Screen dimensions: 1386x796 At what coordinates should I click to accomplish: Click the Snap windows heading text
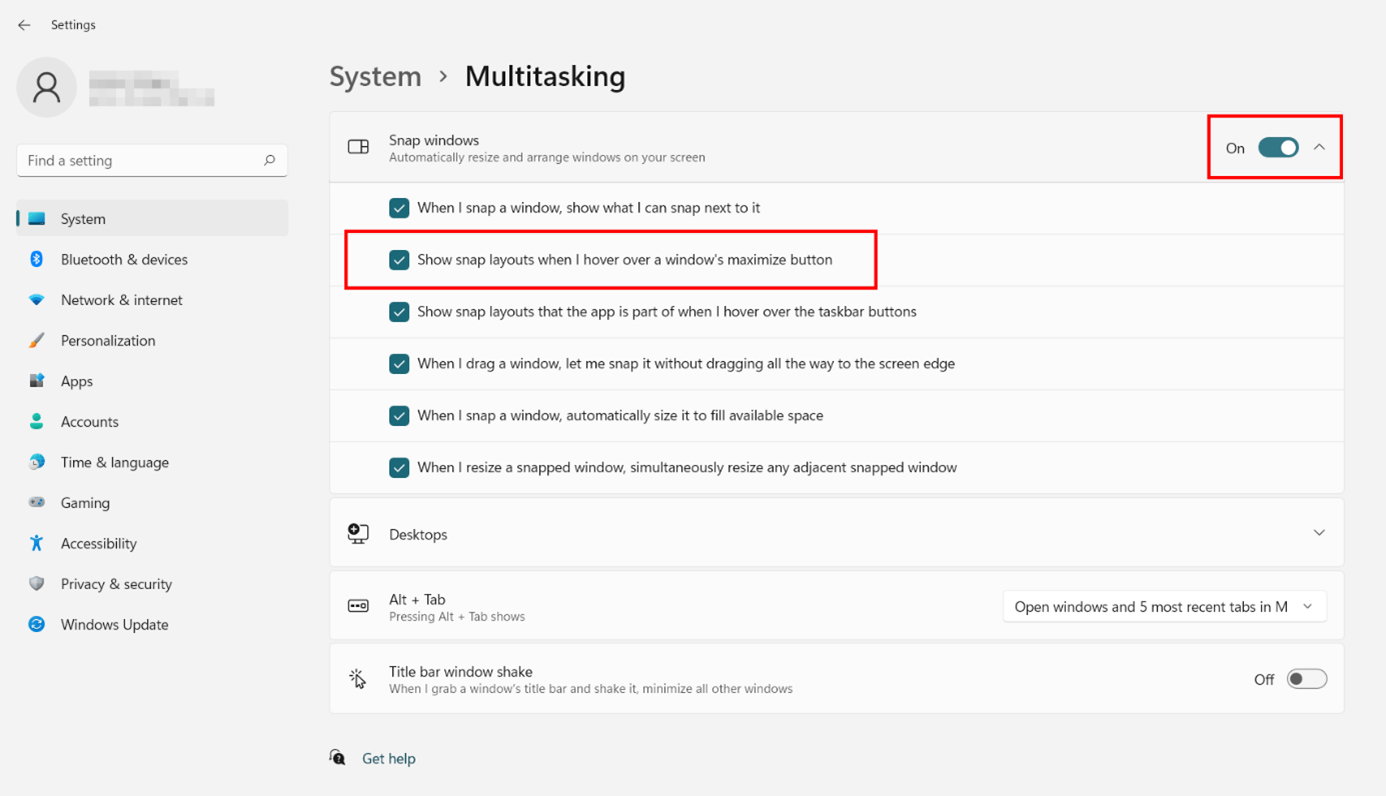[x=434, y=140]
